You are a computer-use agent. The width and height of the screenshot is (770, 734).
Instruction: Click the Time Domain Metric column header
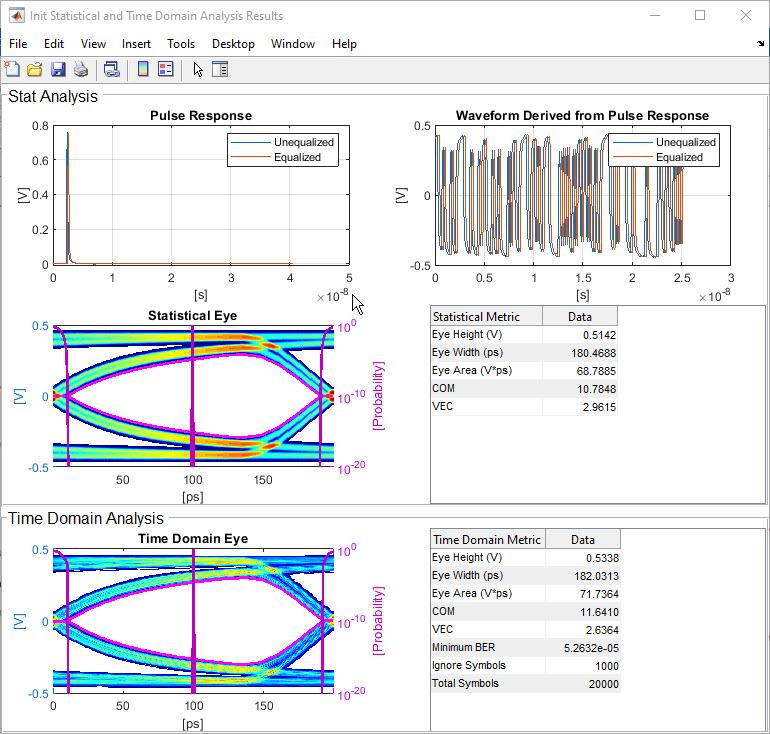pyautogui.click(x=487, y=539)
